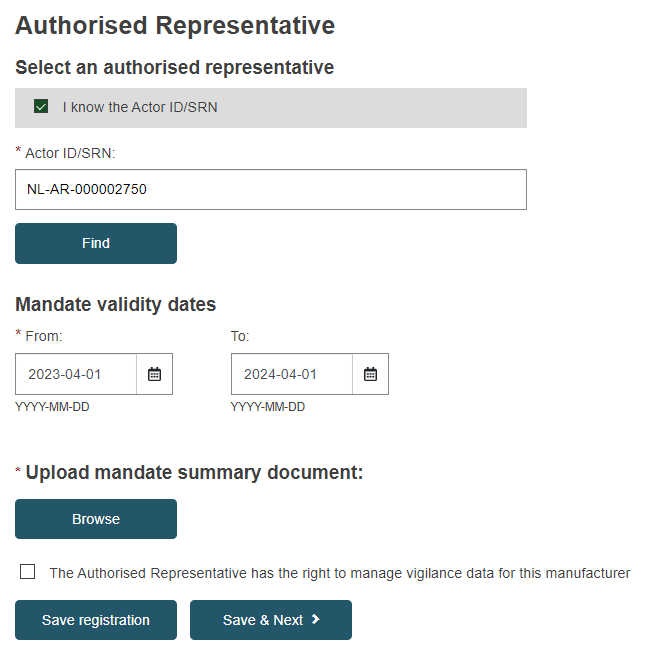Click the vigilance data checkbox label text
Screen dimensions: 659x649
click(340, 573)
